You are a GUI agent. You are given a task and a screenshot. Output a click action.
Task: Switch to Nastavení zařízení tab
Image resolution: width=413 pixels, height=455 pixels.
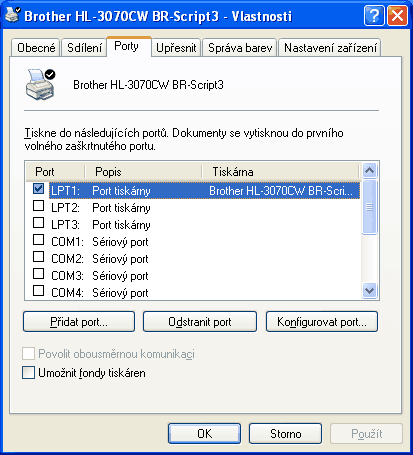[x=330, y=48]
